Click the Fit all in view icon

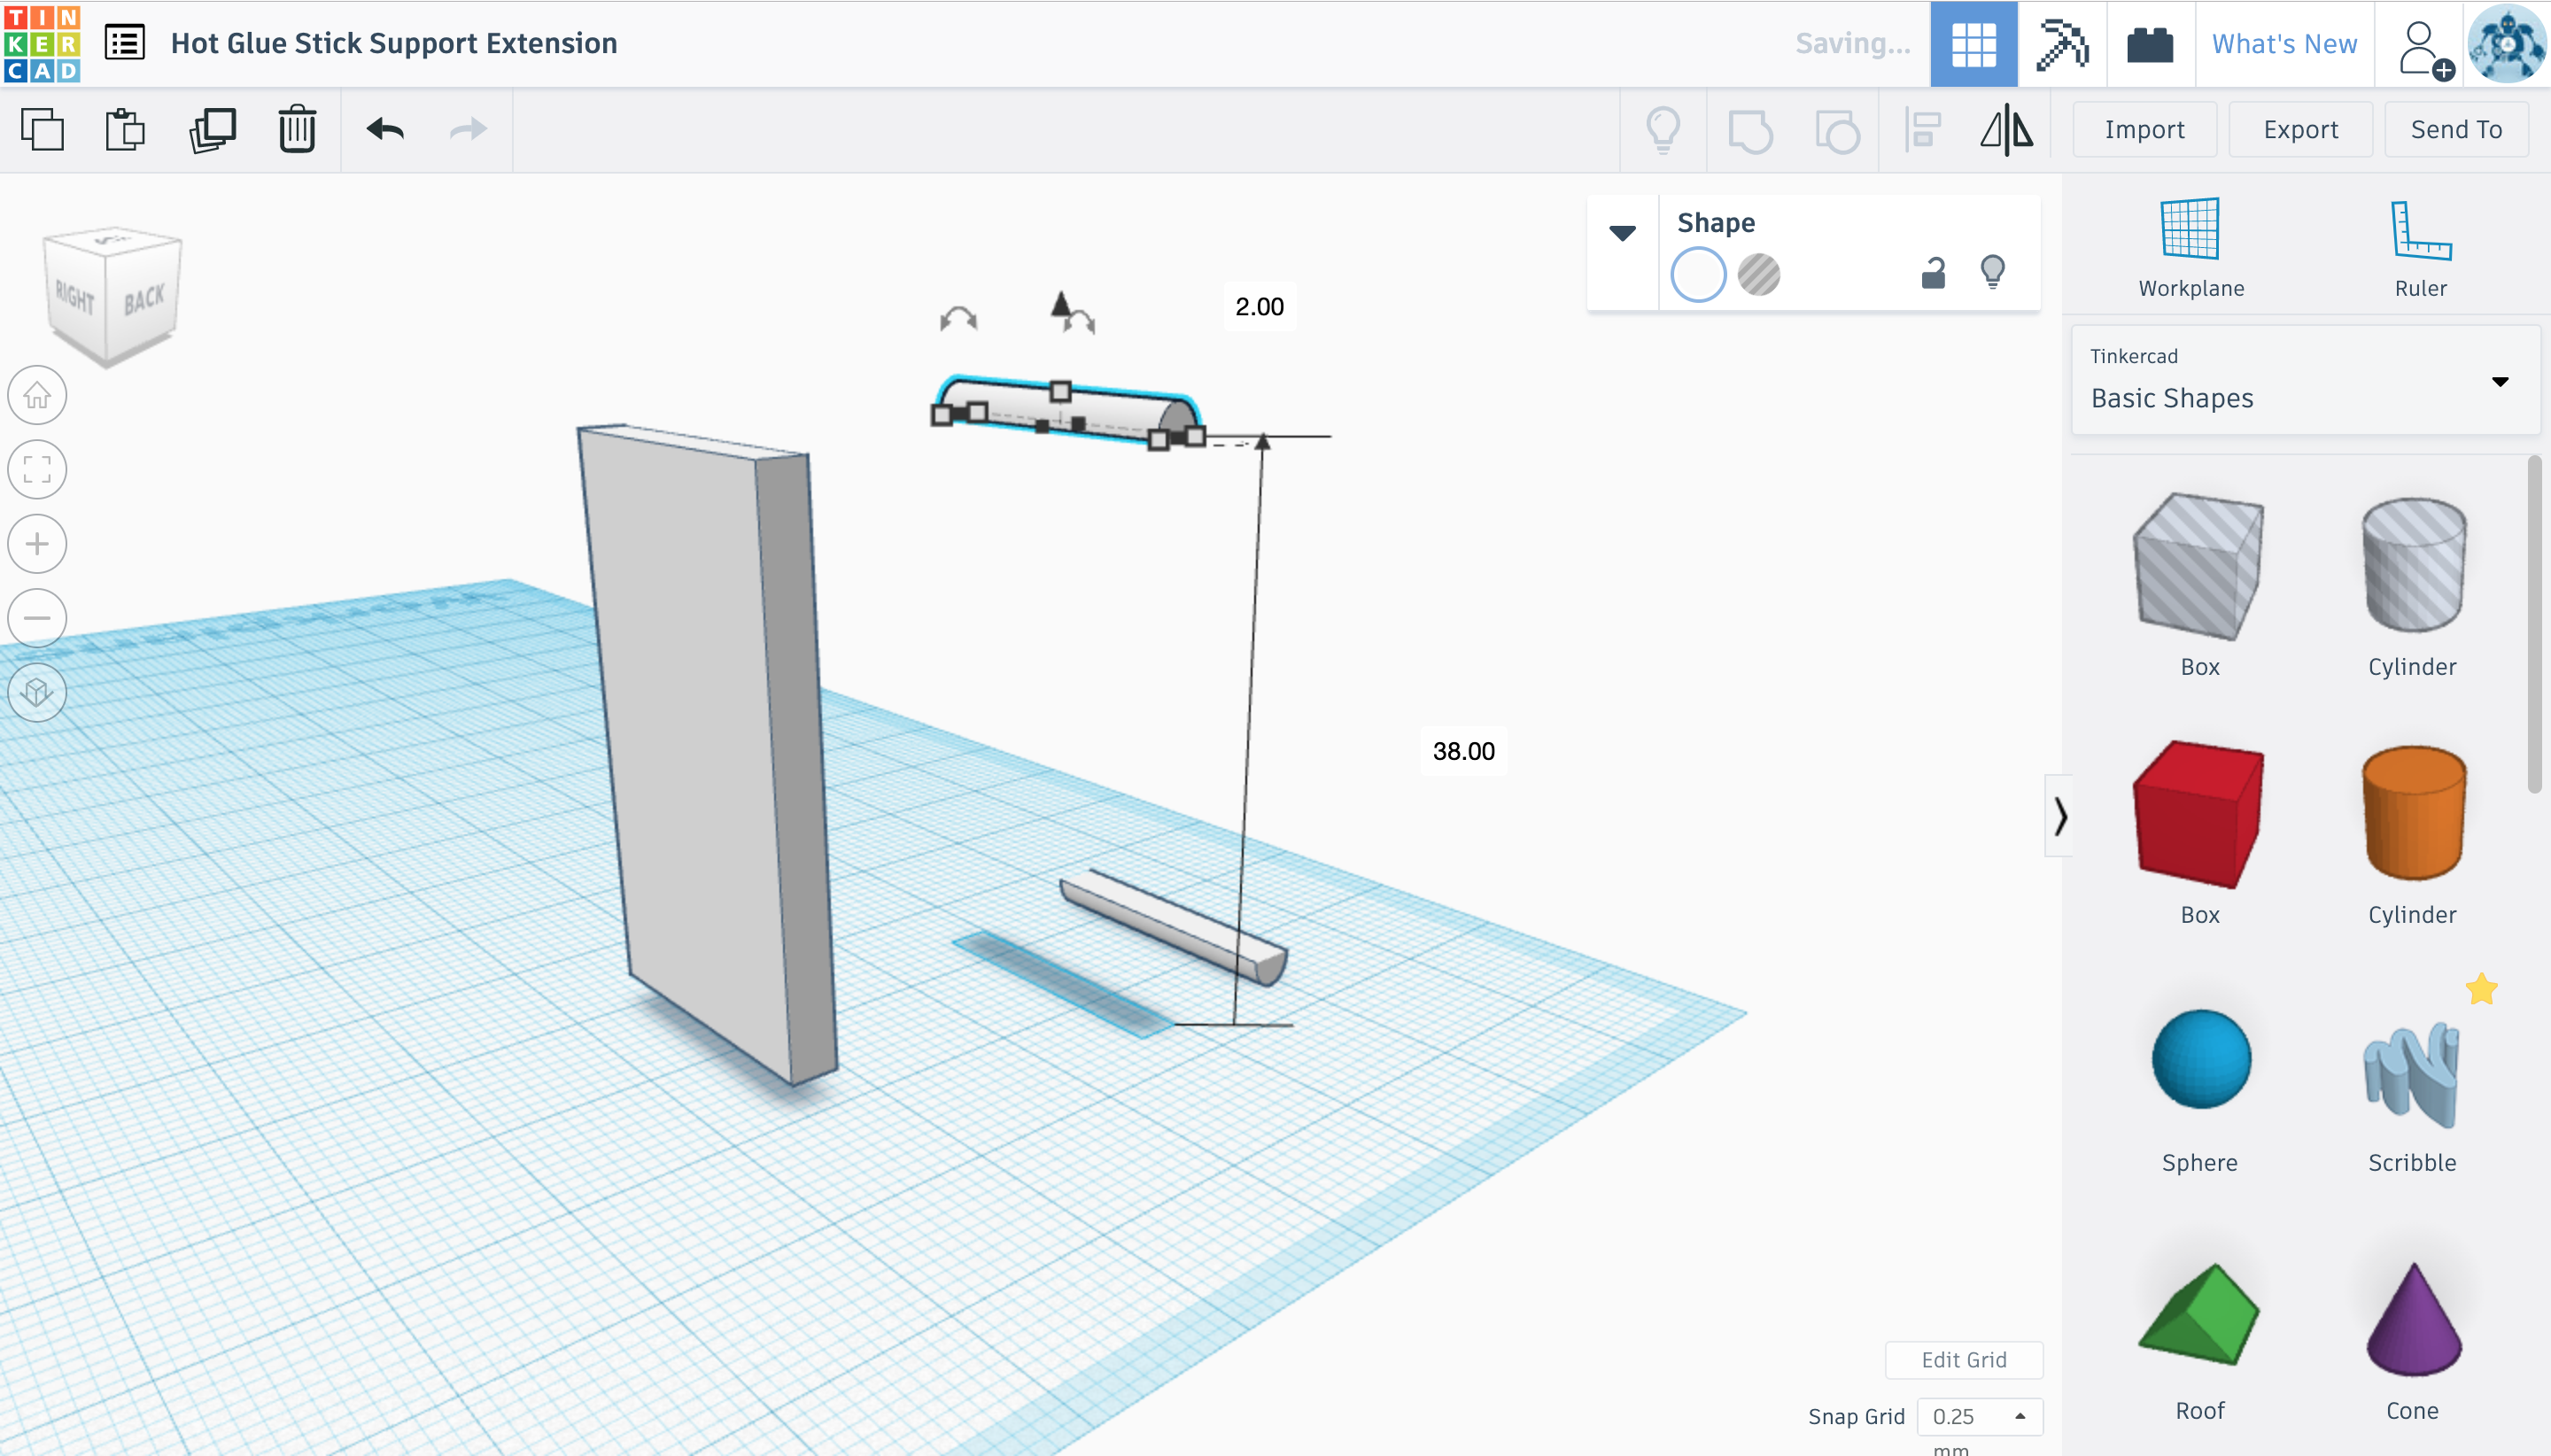[37, 469]
